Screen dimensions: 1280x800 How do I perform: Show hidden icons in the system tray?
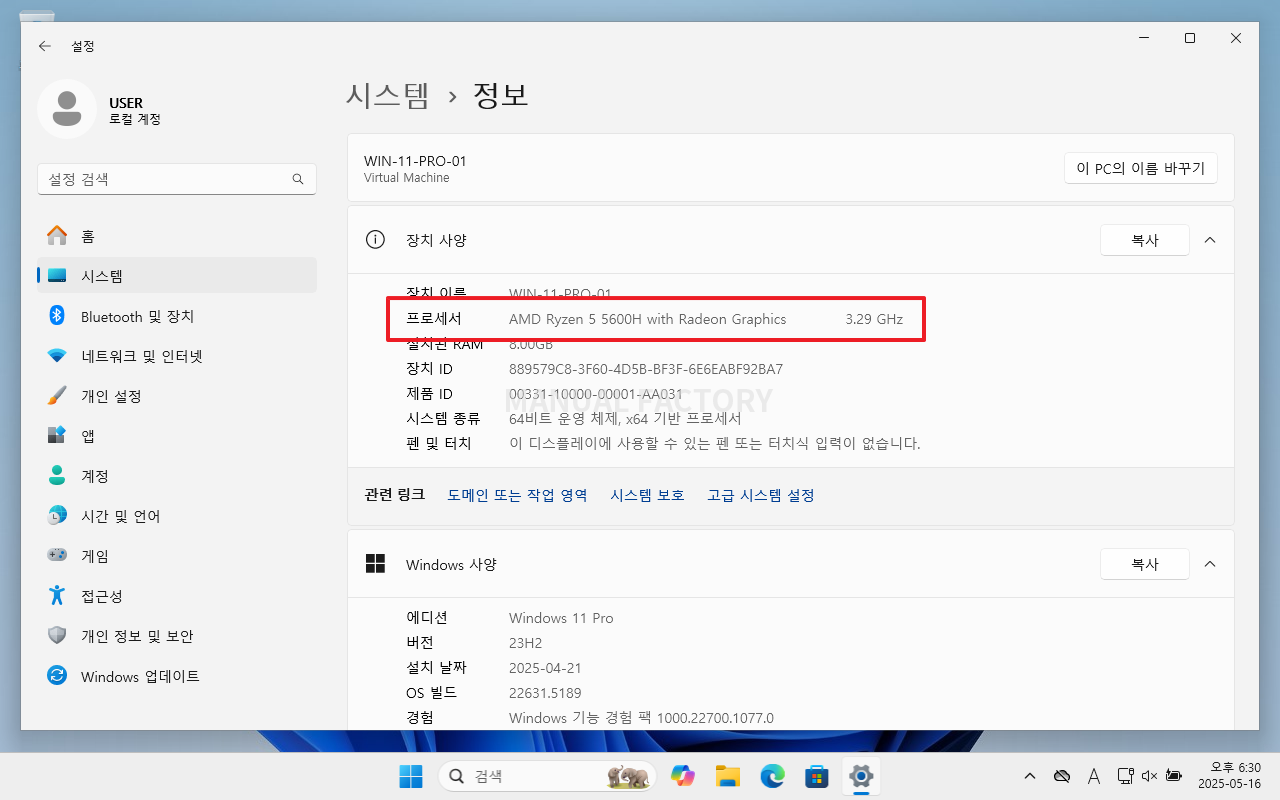(1029, 775)
